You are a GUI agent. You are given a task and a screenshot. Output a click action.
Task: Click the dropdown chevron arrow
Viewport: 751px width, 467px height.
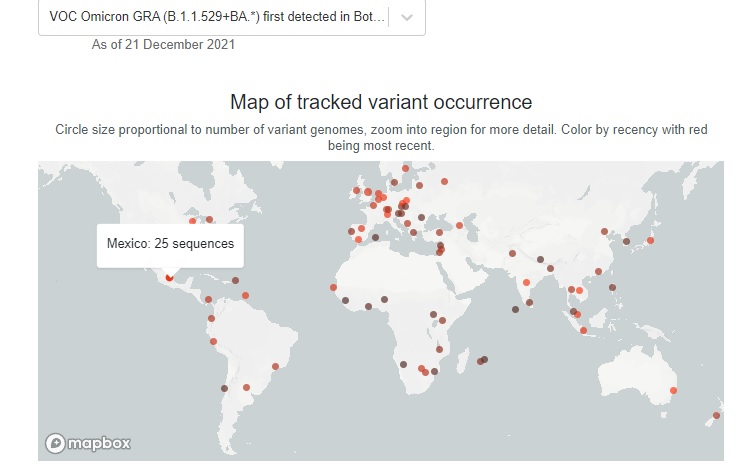pos(407,18)
